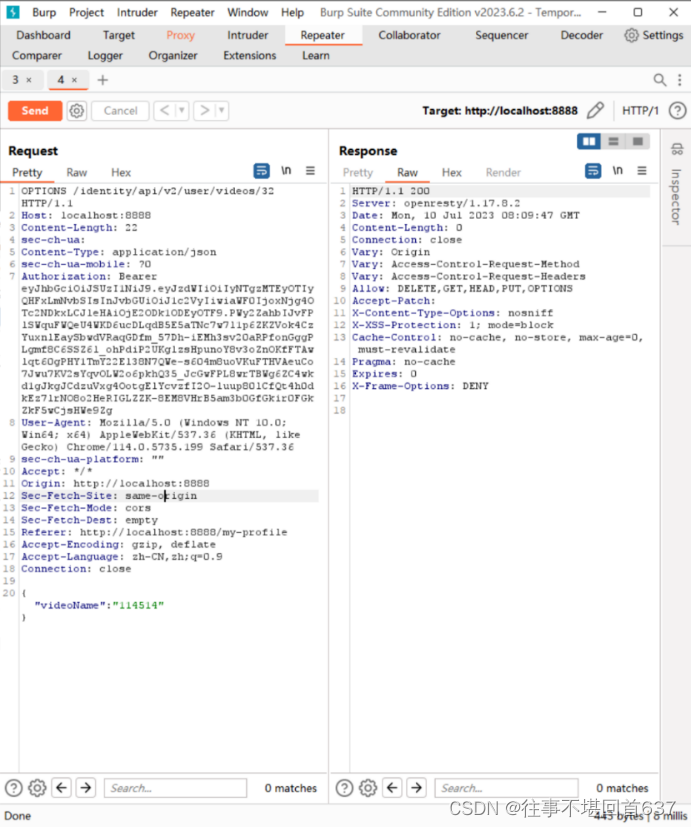Switch to Extensions tab
Image resolution: width=691 pixels, height=827 pixels.
pyautogui.click(x=249, y=55)
